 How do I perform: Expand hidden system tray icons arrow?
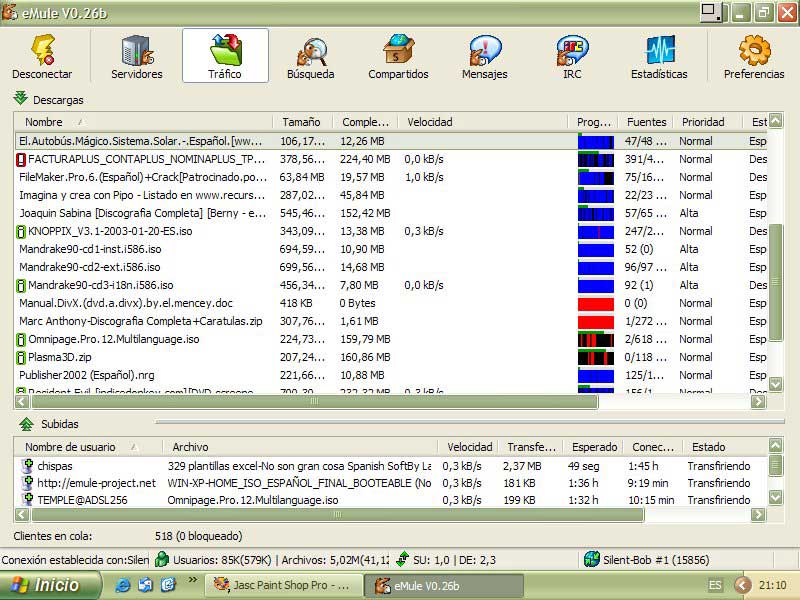coord(742,585)
